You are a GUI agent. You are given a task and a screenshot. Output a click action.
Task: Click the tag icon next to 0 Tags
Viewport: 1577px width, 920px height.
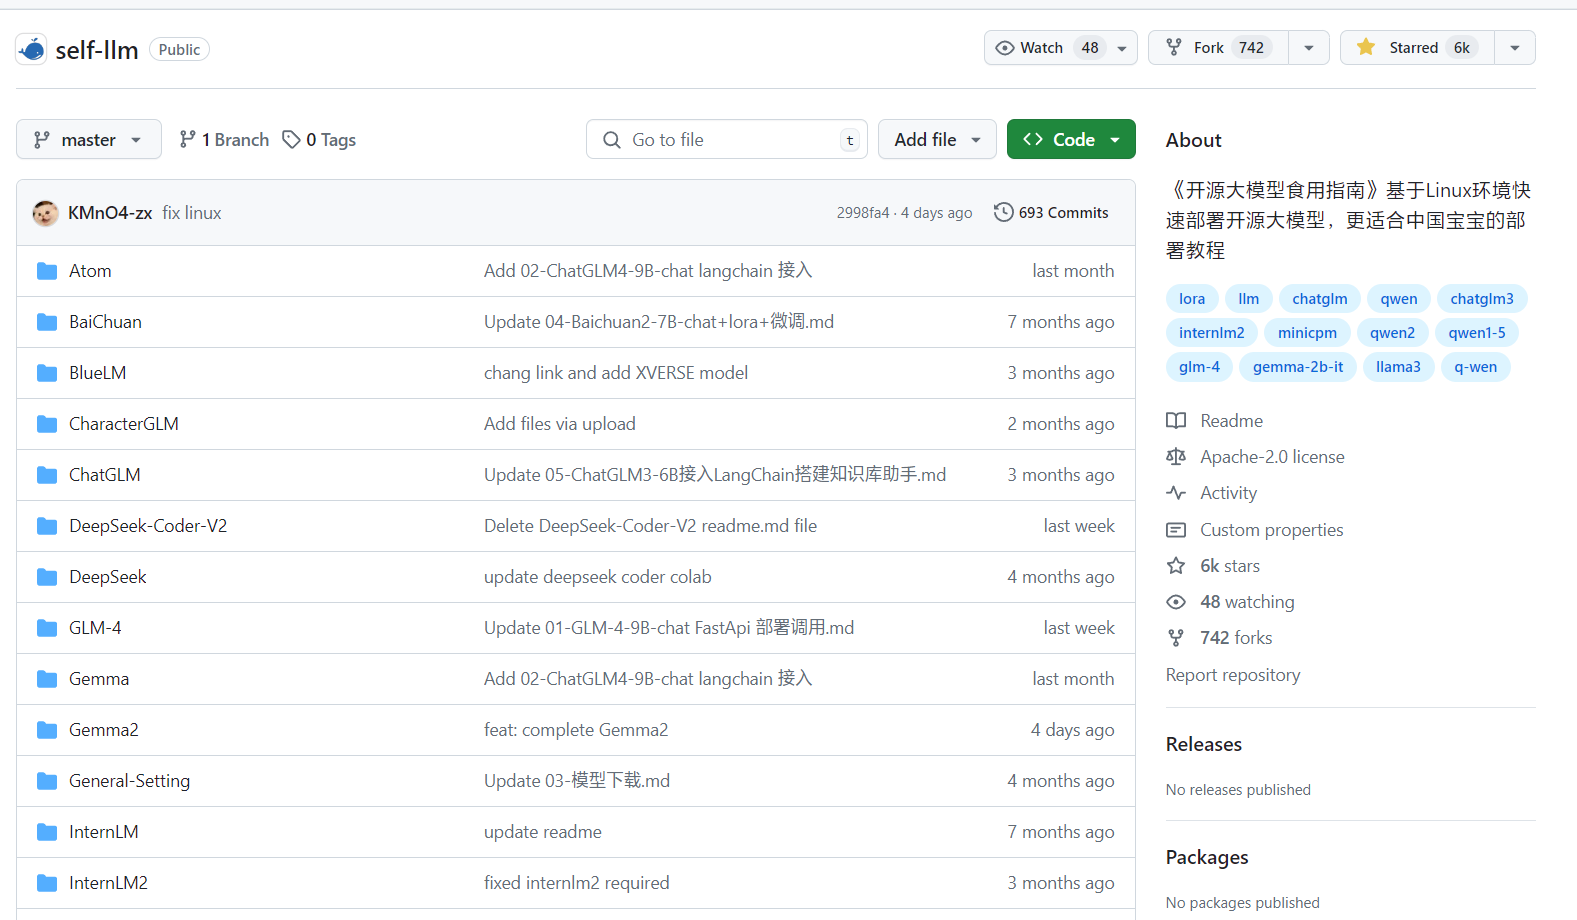[x=291, y=139]
